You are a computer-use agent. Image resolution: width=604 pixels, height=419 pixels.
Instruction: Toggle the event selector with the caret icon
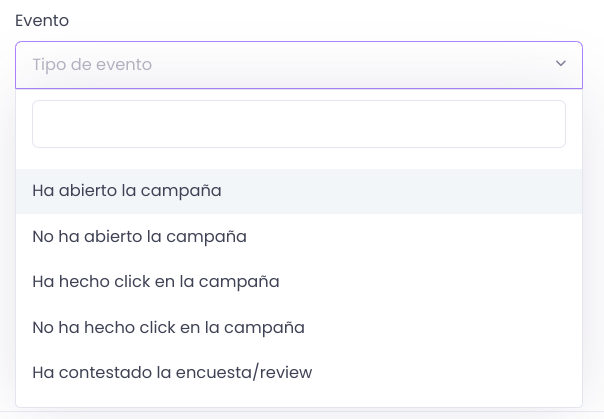(x=561, y=63)
